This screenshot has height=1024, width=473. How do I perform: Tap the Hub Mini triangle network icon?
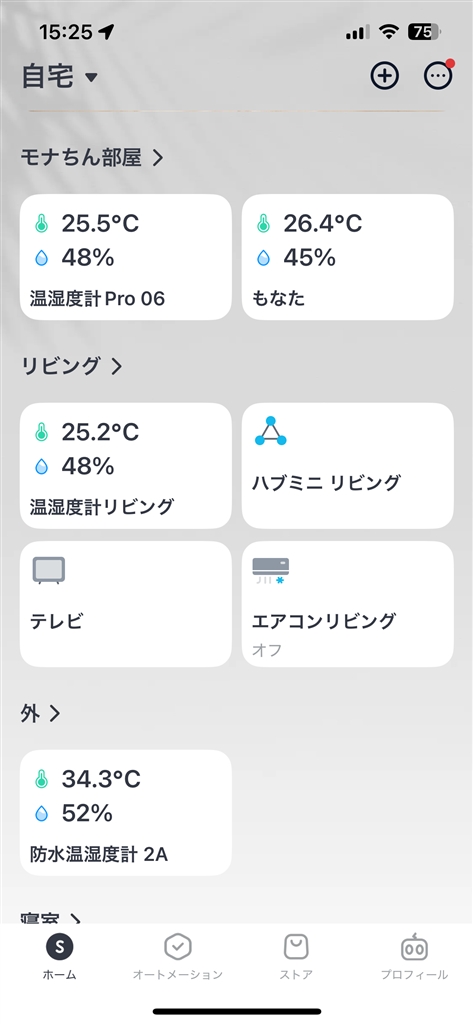click(270, 432)
